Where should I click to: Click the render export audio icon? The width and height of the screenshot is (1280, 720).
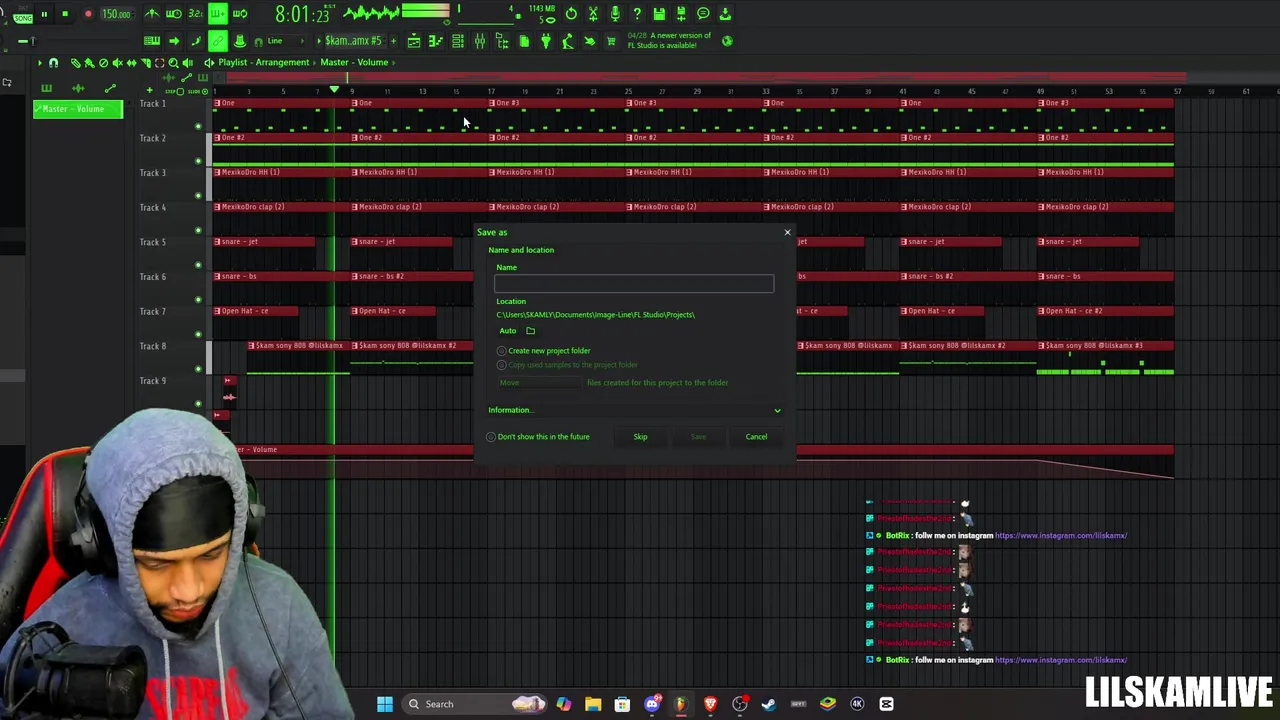point(681,14)
